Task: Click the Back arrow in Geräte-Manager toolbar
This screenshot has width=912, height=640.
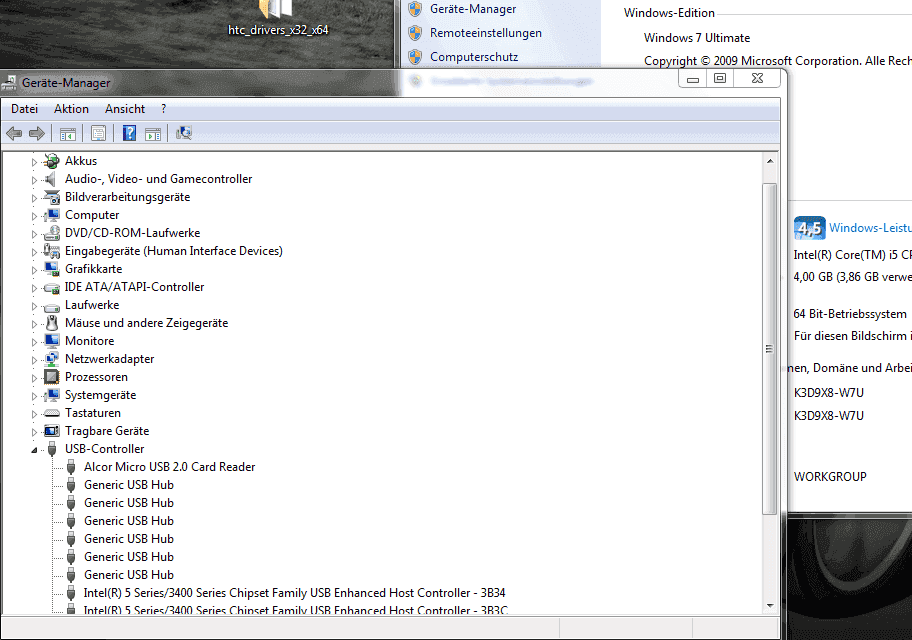Action: (x=14, y=134)
